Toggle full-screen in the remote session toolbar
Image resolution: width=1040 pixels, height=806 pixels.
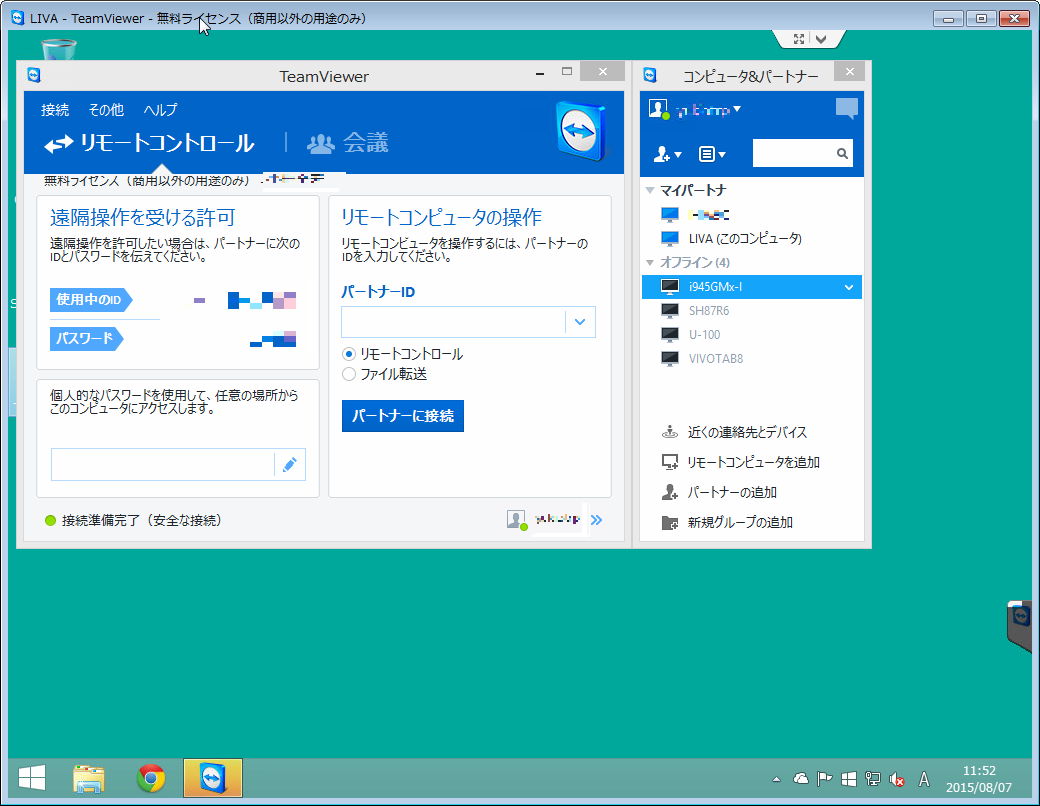pyautogui.click(x=799, y=39)
